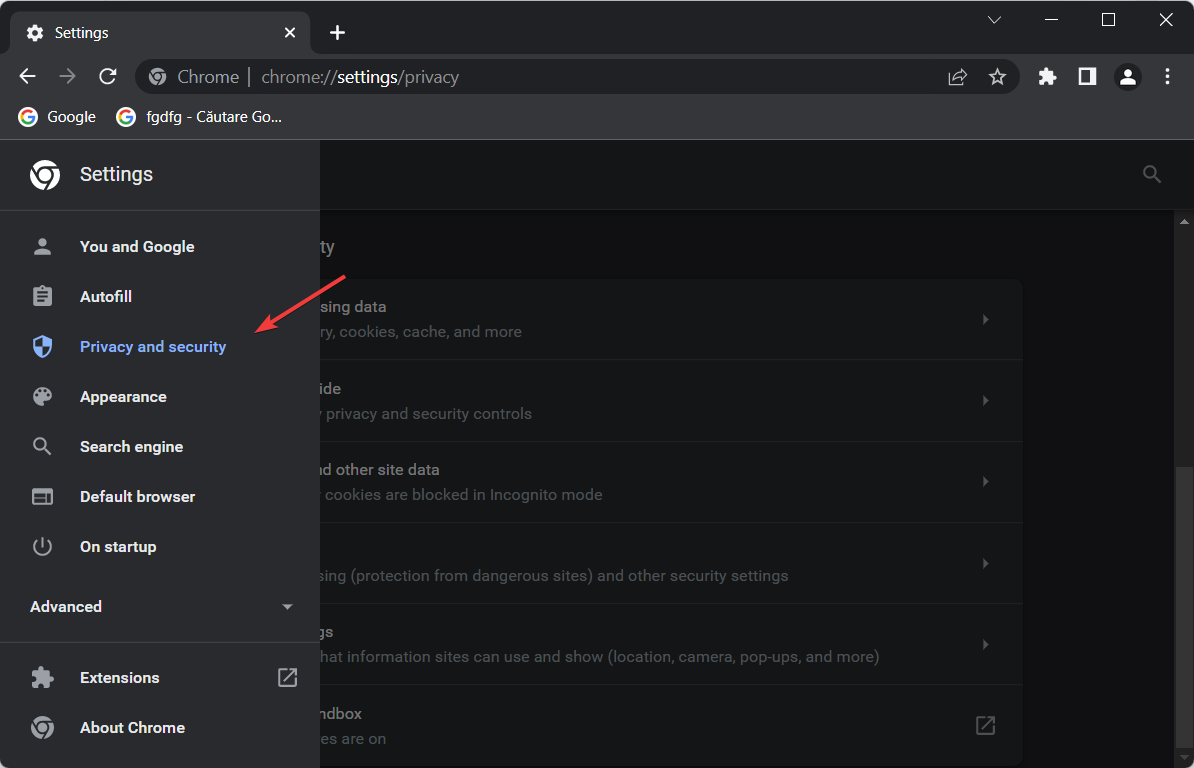1194x768 pixels.
Task: Click the Privacy and security shield icon
Action: (43, 346)
